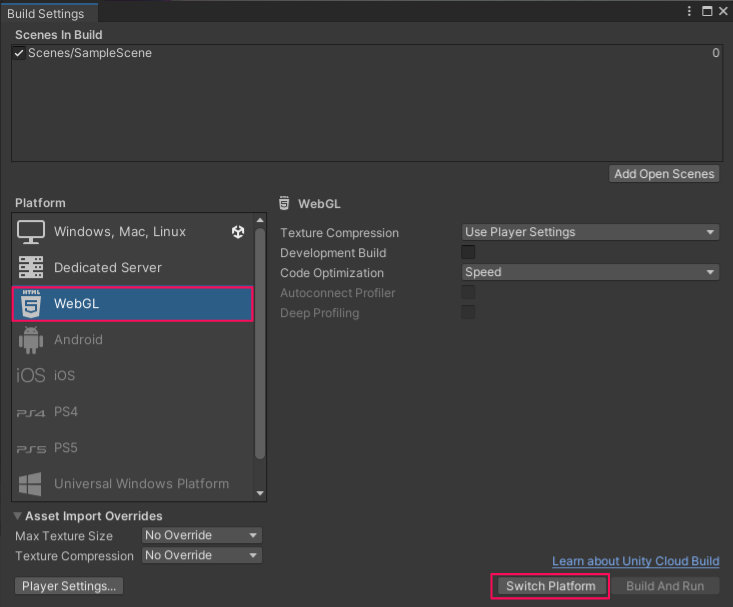Screen dimensions: 733x607
Task: Click the Switch Platform button
Action: point(551,586)
